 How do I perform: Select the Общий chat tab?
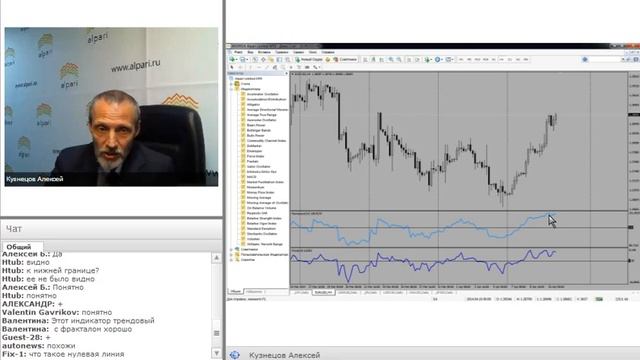(x=19, y=247)
